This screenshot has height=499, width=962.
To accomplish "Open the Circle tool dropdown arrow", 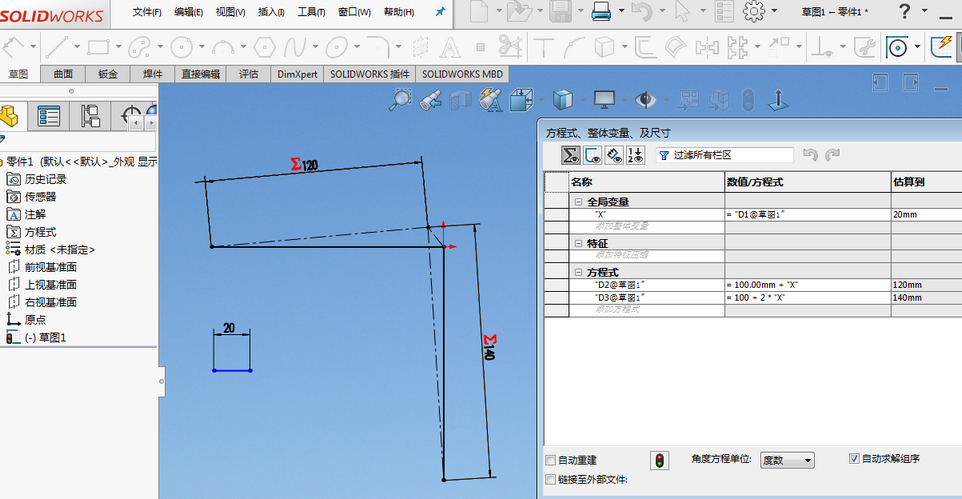I will (202, 47).
